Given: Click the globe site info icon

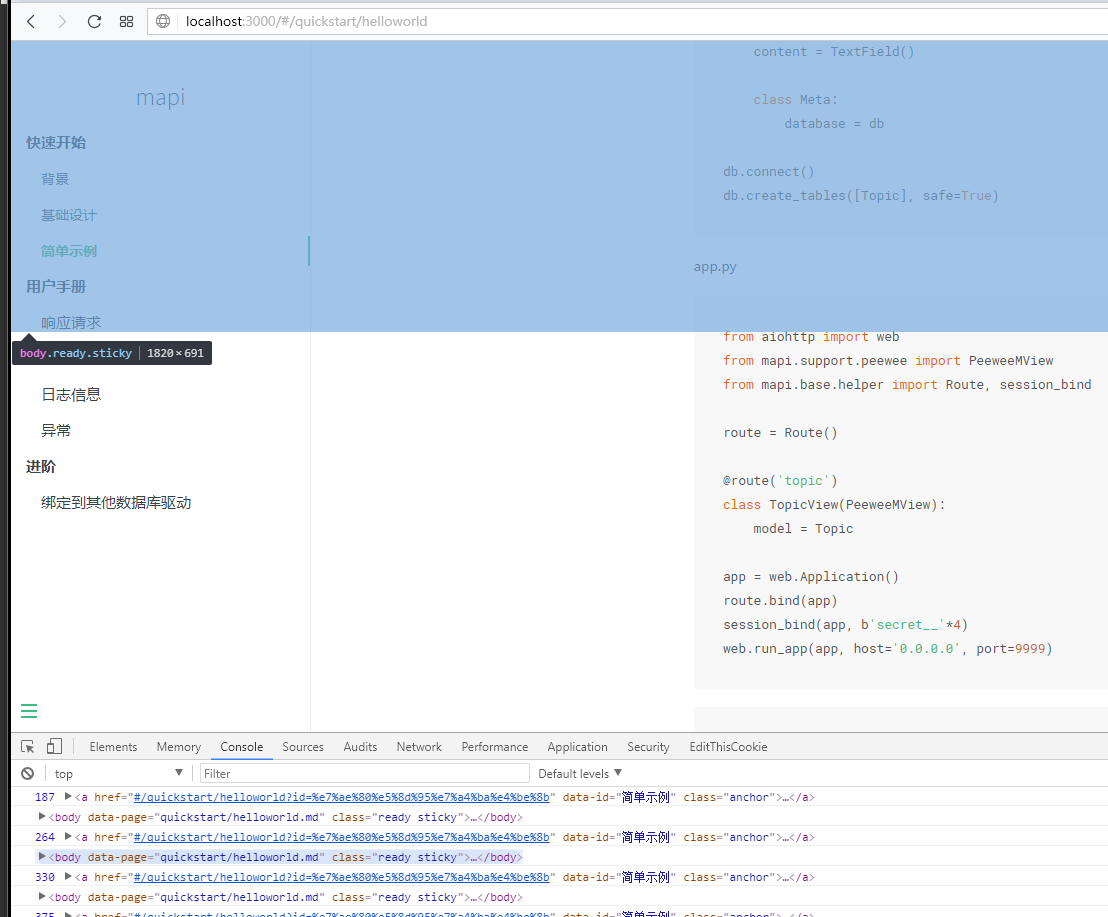Looking at the screenshot, I should [x=163, y=21].
